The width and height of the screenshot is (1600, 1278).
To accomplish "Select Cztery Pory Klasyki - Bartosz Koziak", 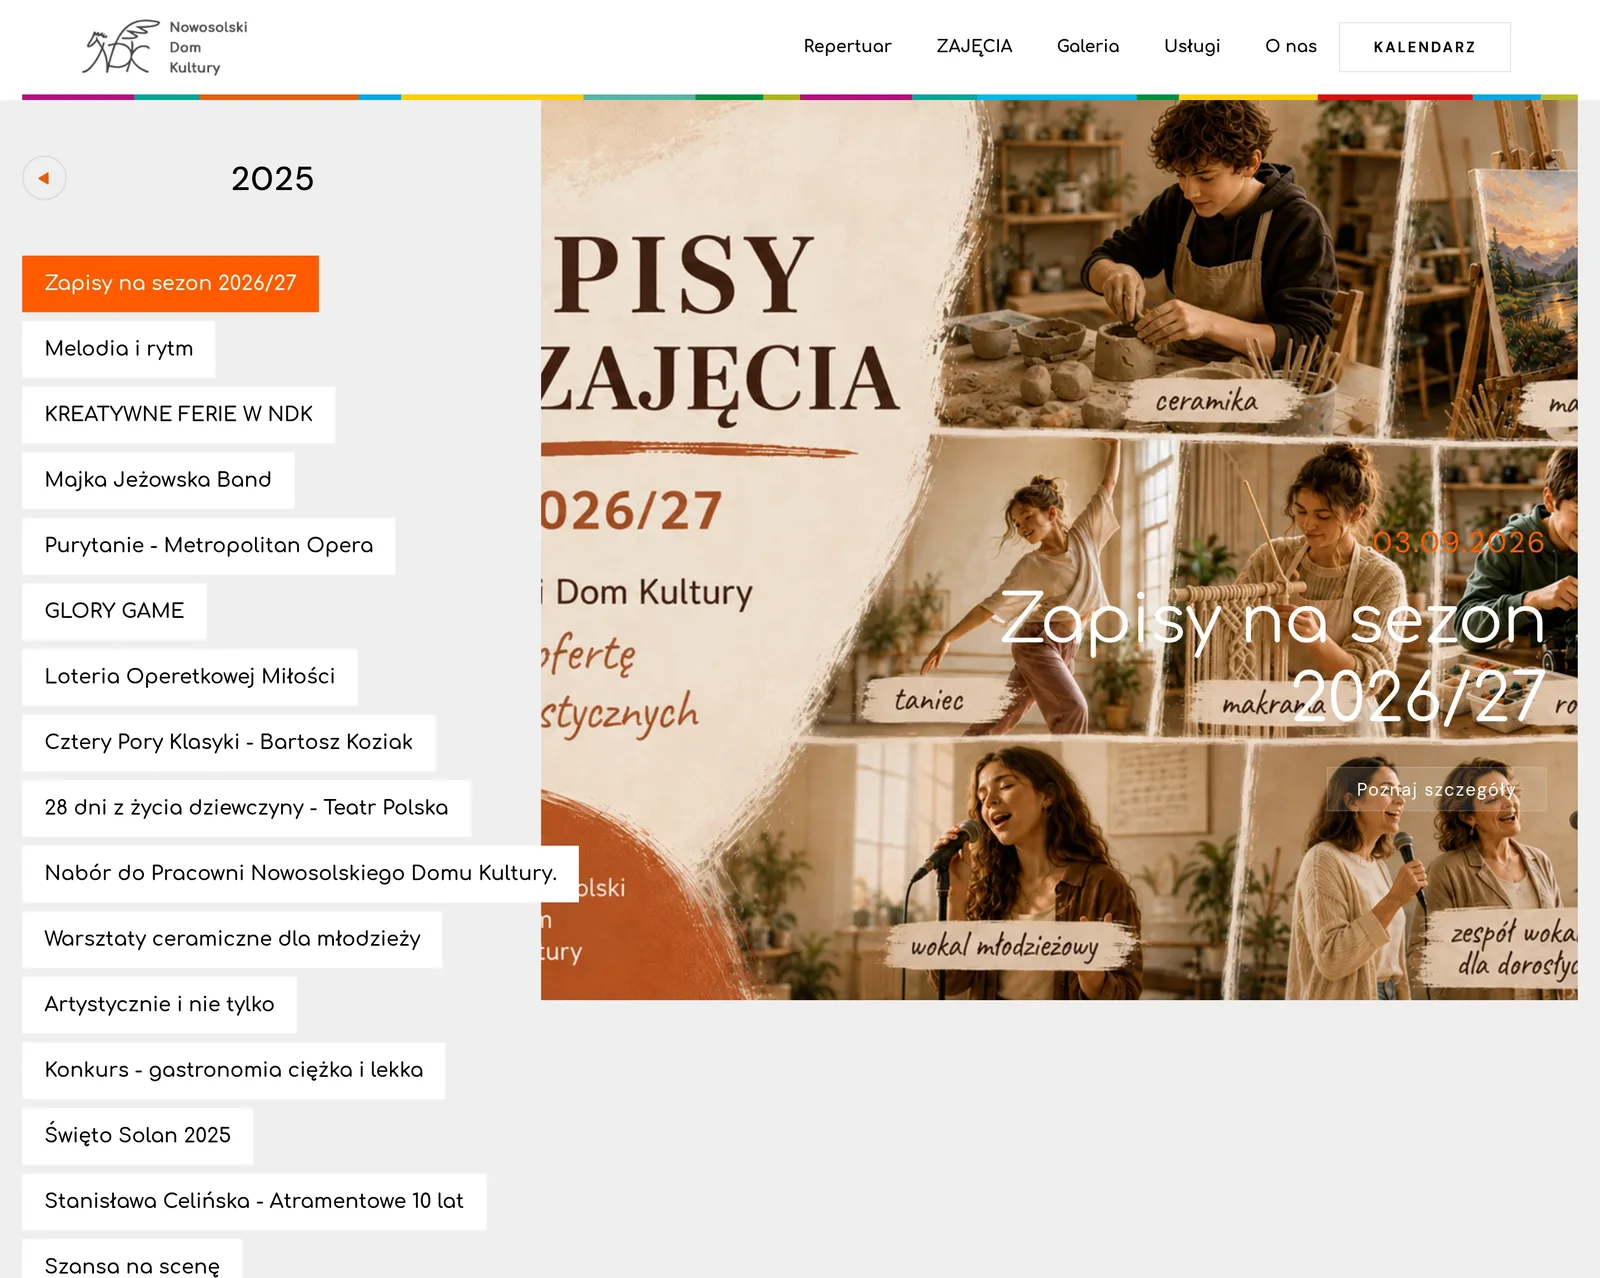I will pos(229,742).
